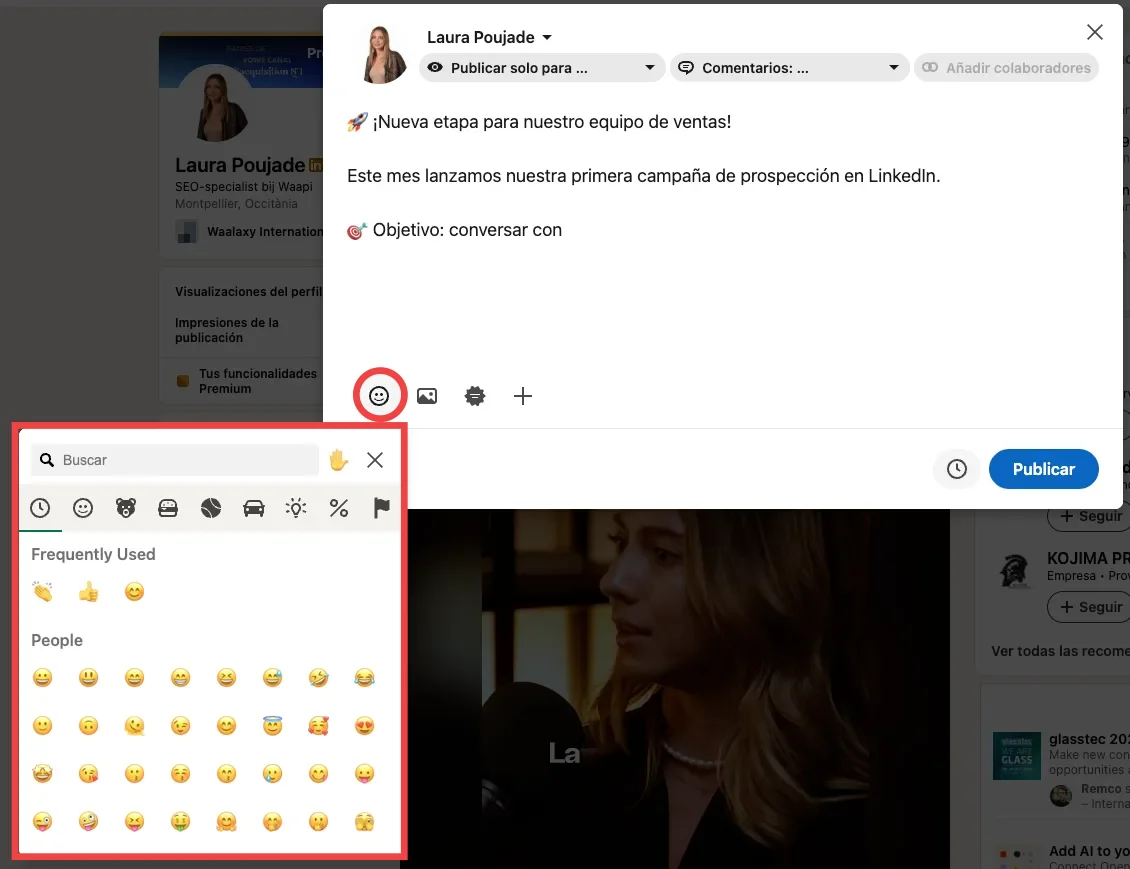This screenshot has height=869, width=1130.
Task: Open Frequently Used emoji tab
Action: click(40, 508)
